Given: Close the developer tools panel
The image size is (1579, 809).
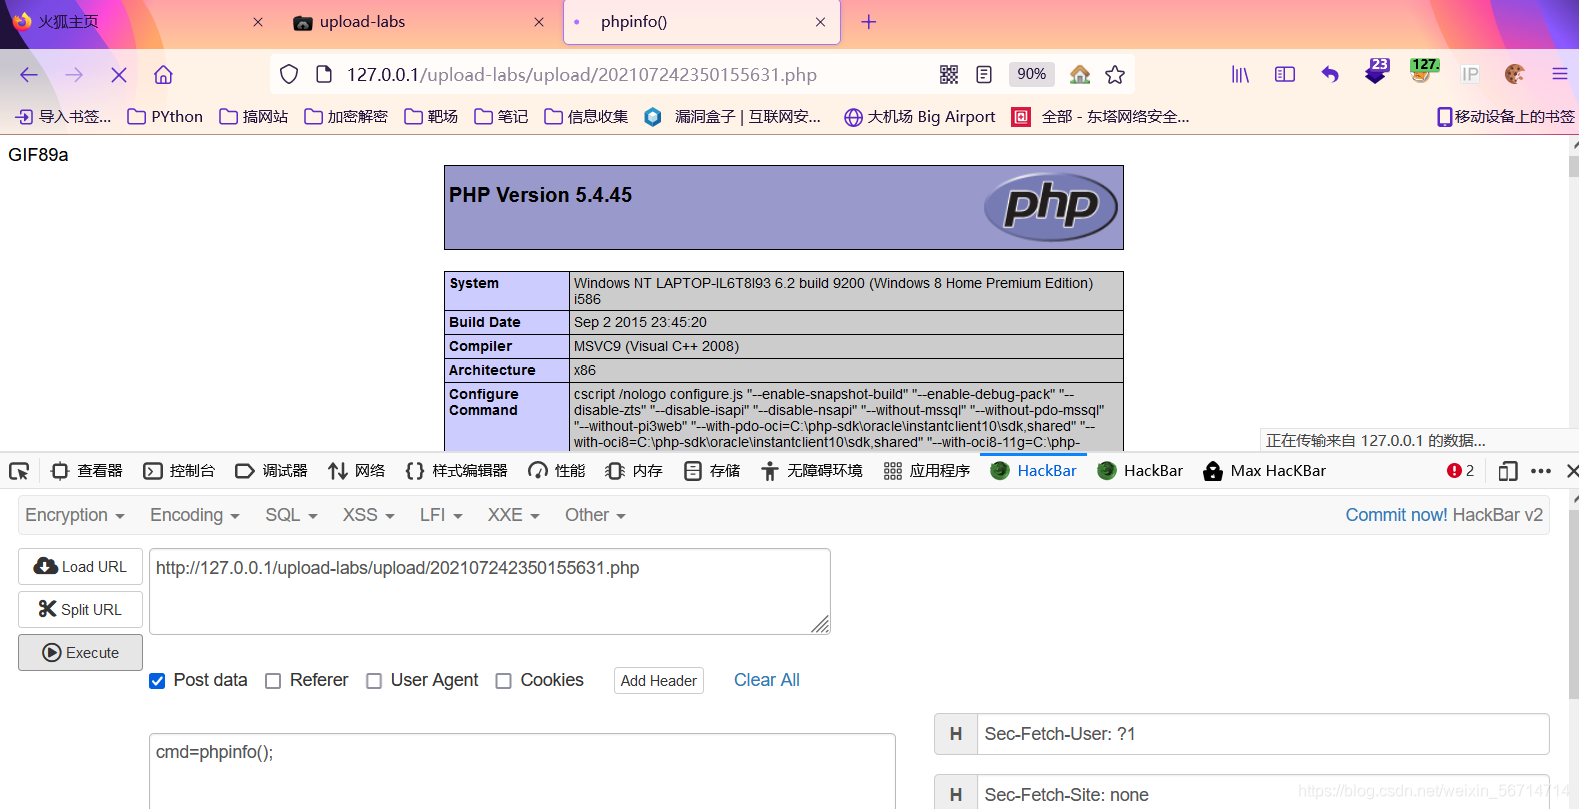Looking at the screenshot, I should (x=1572, y=471).
